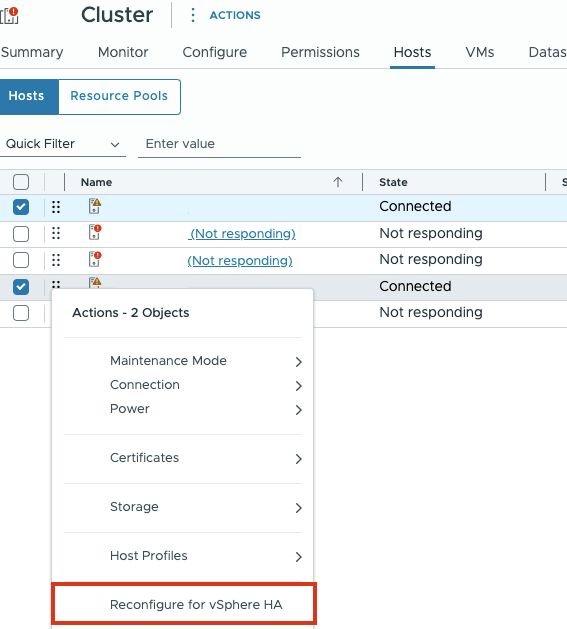The height and width of the screenshot is (629, 567).
Task: Expand the Power submenu
Action: (x=183, y=409)
